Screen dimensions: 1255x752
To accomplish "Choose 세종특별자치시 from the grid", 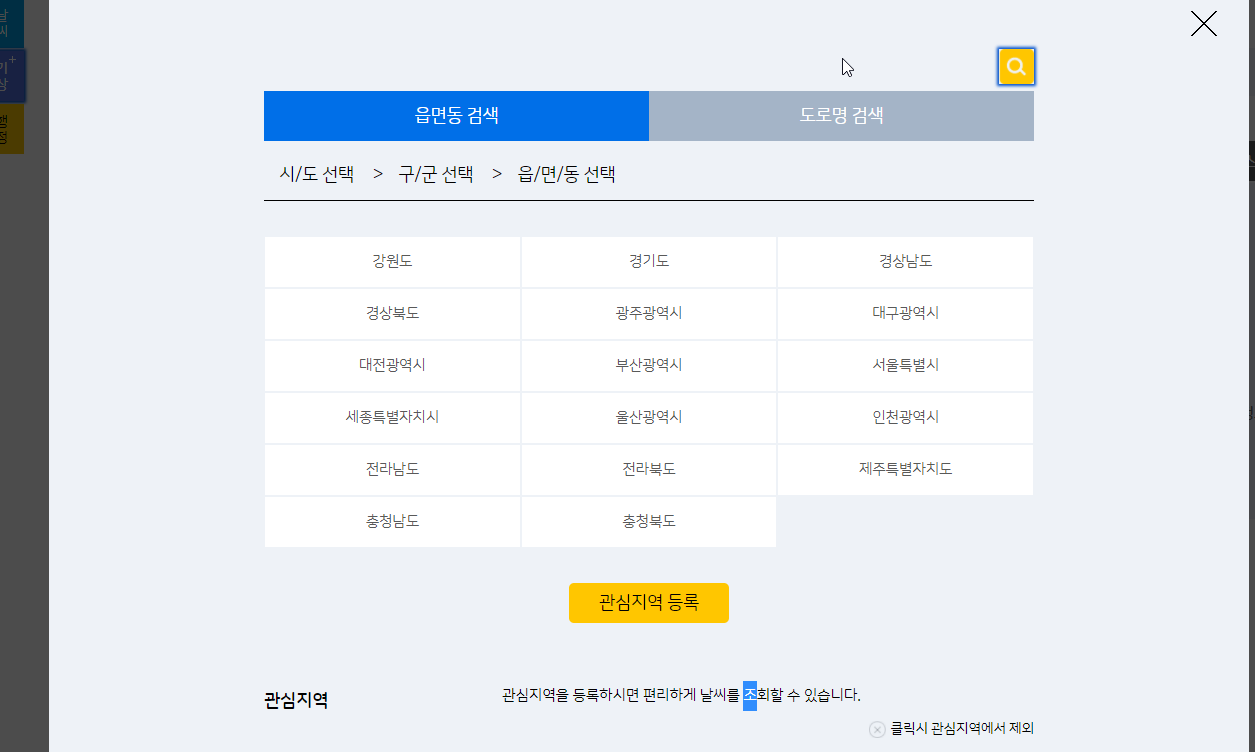I will [392, 418].
